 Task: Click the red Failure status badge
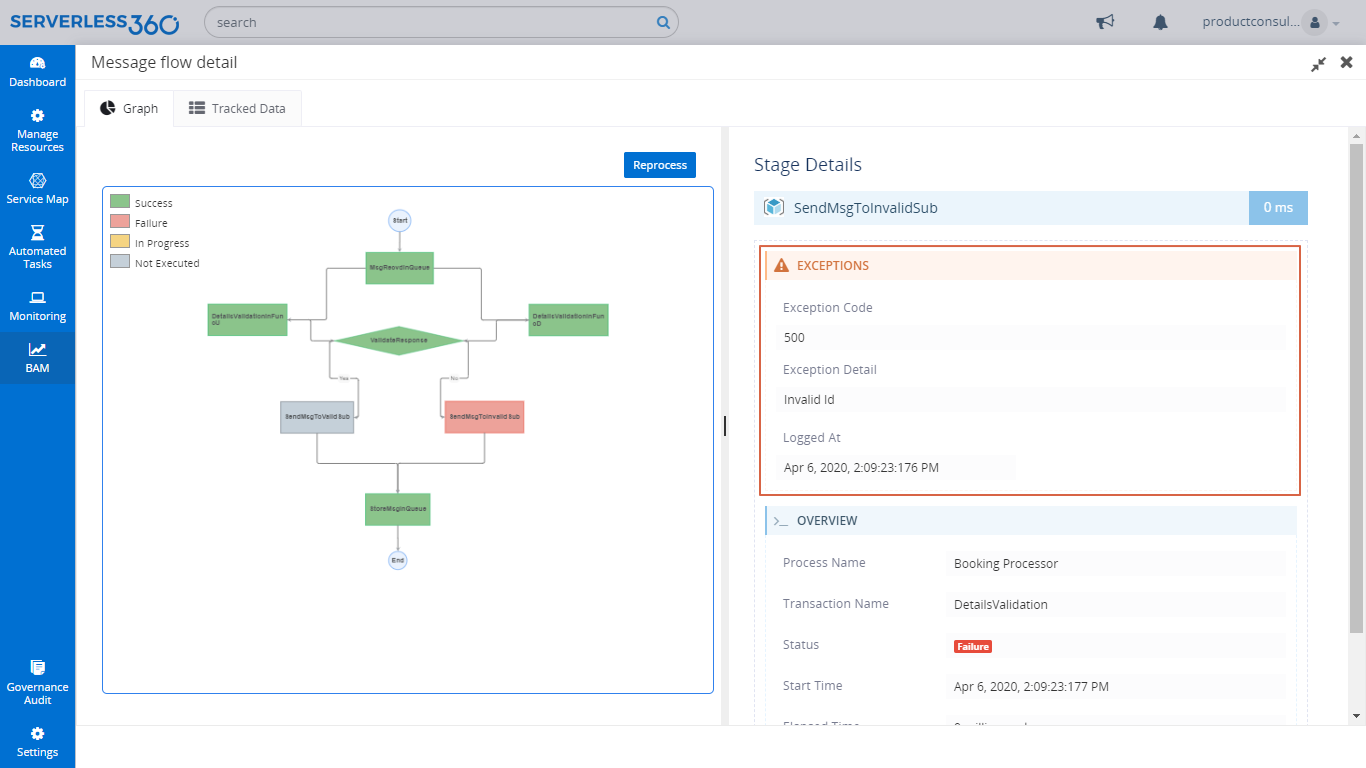pyautogui.click(x=973, y=646)
